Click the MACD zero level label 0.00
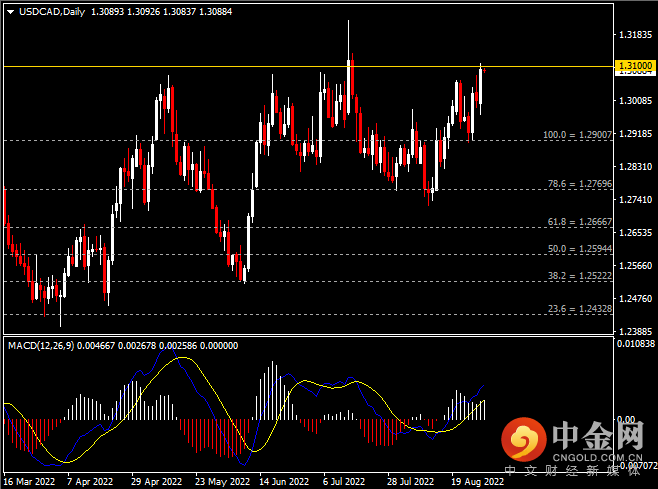The width and height of the screenshot is (658, 489). (x=626, y=419)
